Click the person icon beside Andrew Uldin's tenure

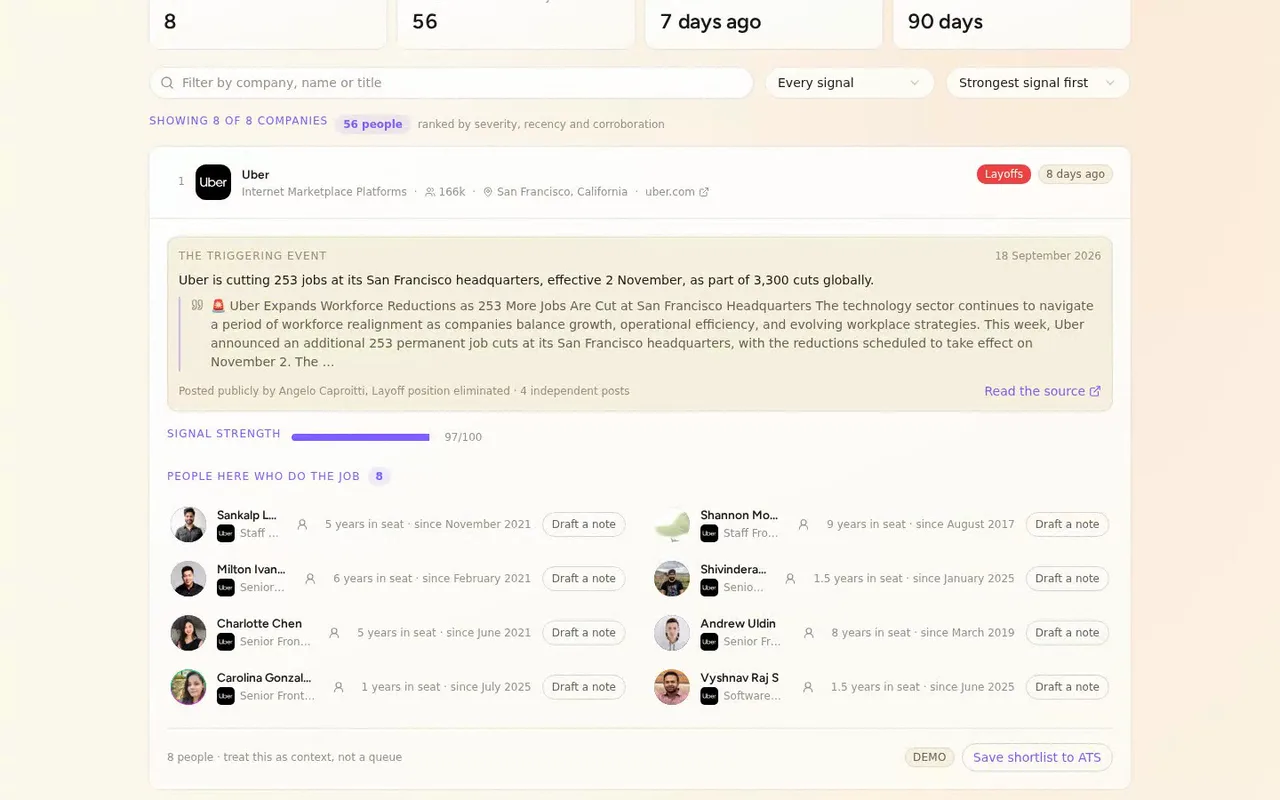click(808, 633)
